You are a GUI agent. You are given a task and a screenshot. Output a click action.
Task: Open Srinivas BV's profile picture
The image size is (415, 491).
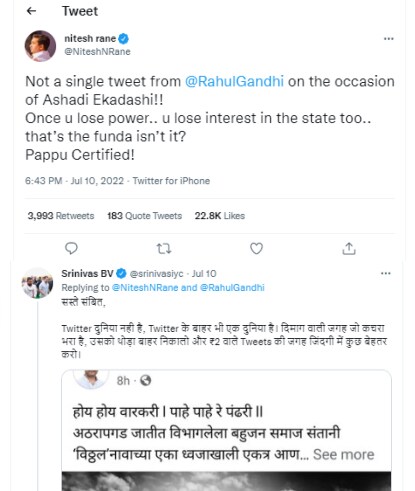pyautogui.click(x=37, y=283)
